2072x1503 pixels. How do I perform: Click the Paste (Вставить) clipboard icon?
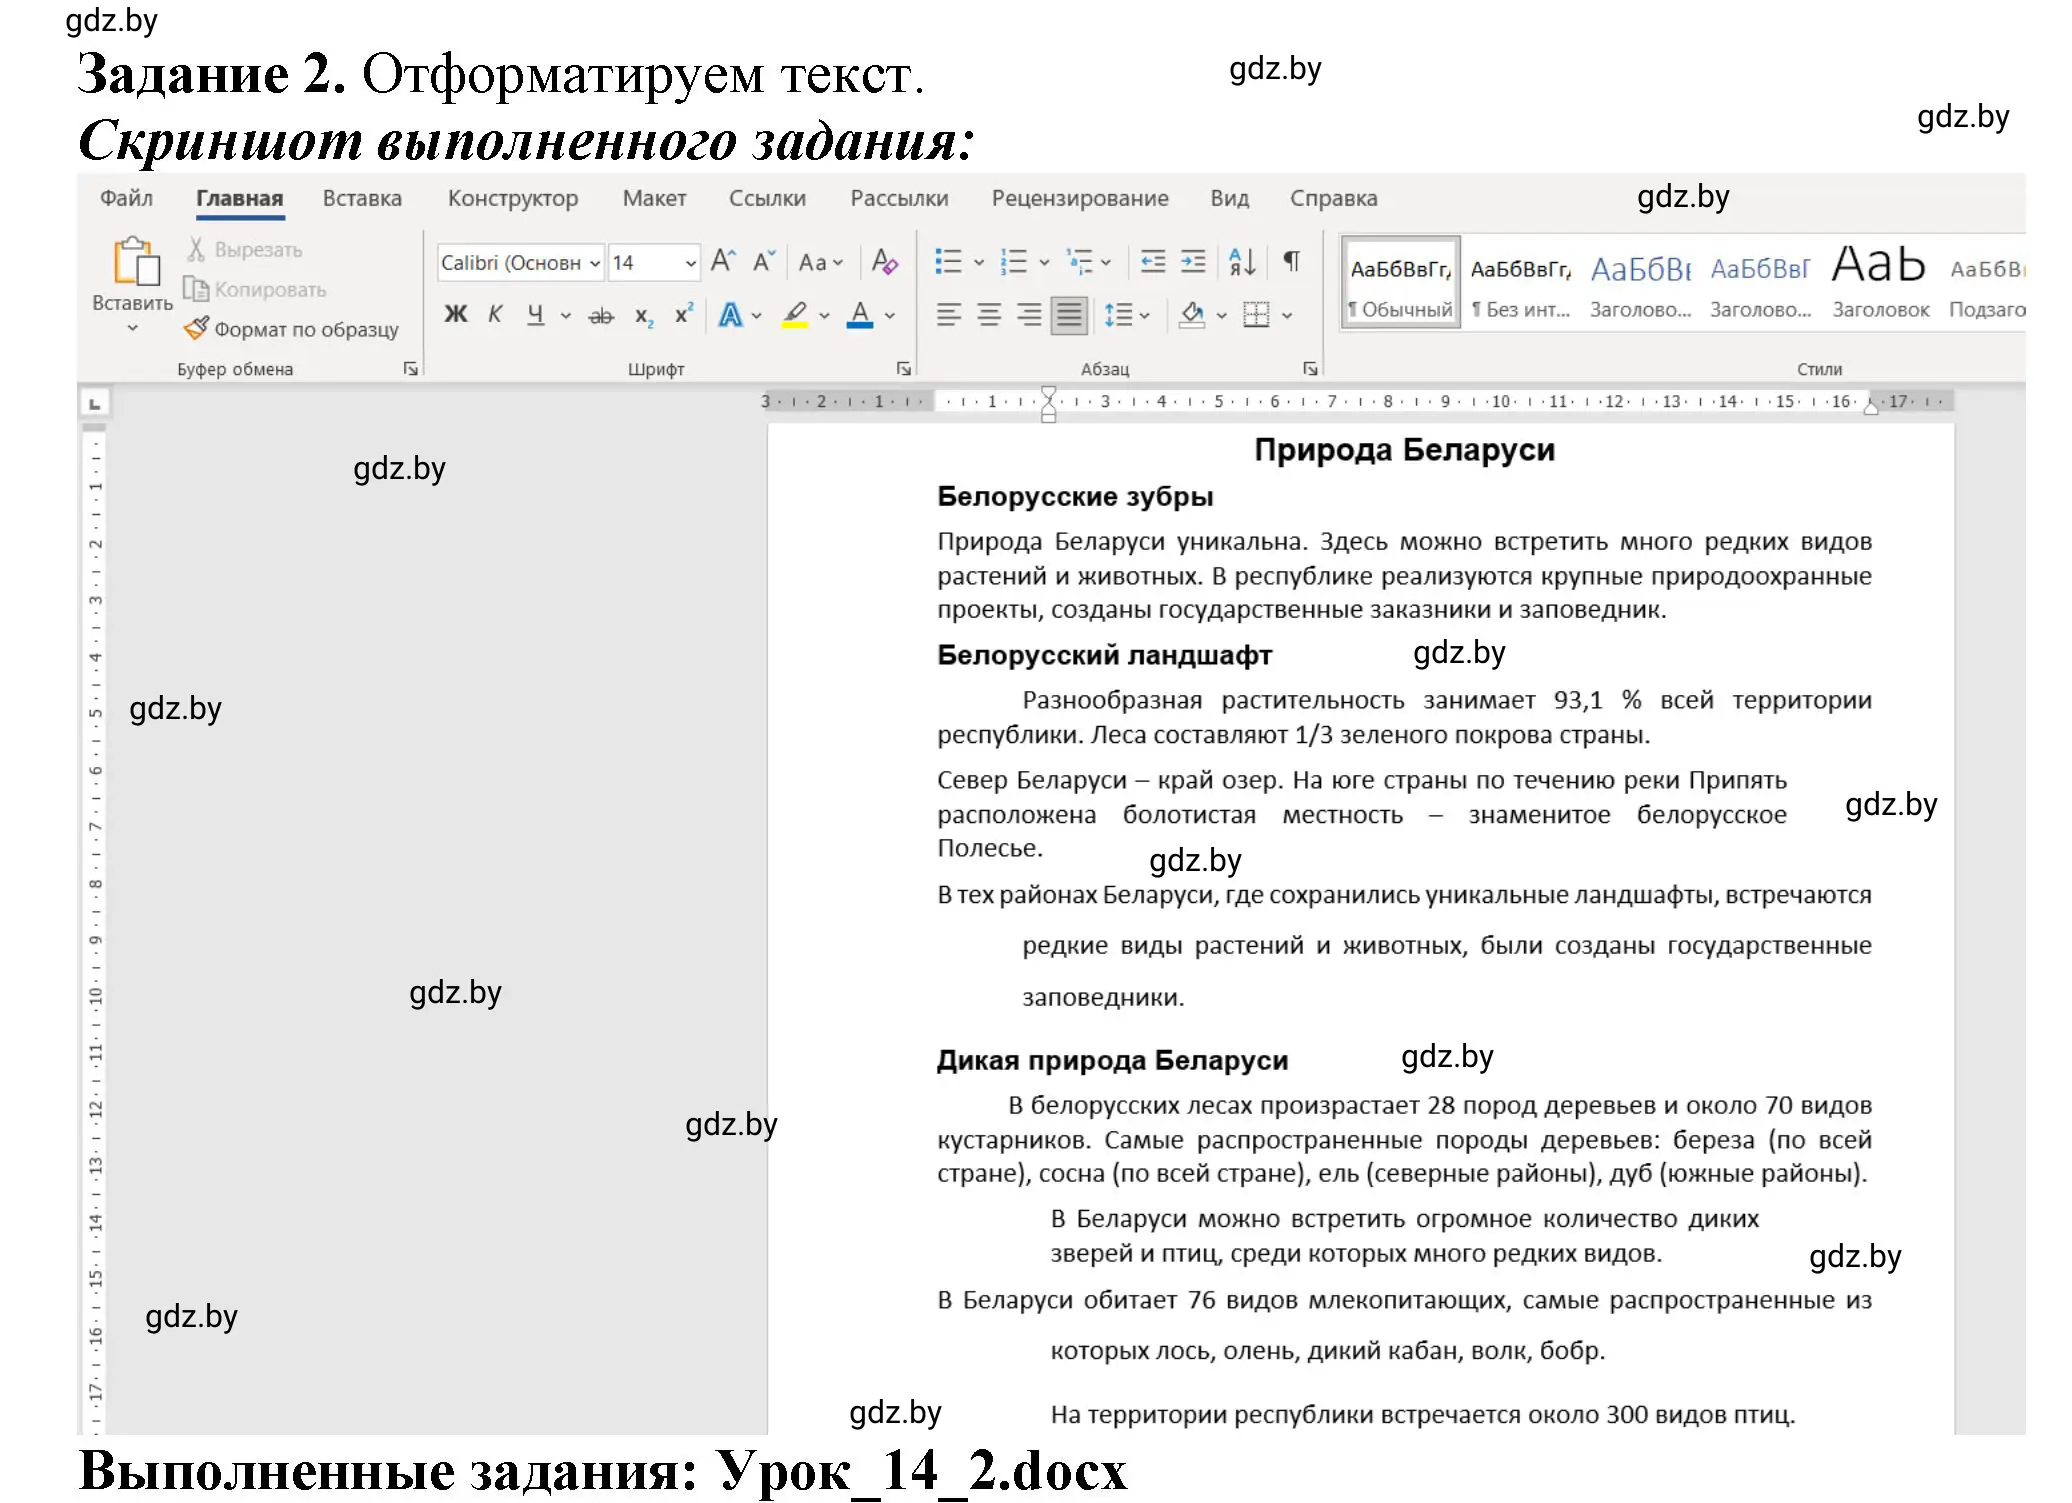click(136, 262)
